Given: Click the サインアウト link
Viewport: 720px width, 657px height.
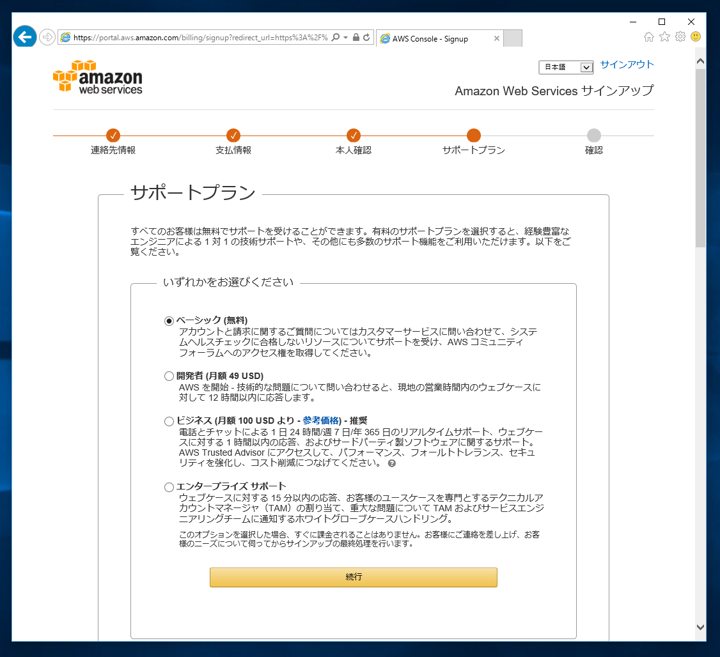Looking at the screenshot, I should [x=627, y=65].
